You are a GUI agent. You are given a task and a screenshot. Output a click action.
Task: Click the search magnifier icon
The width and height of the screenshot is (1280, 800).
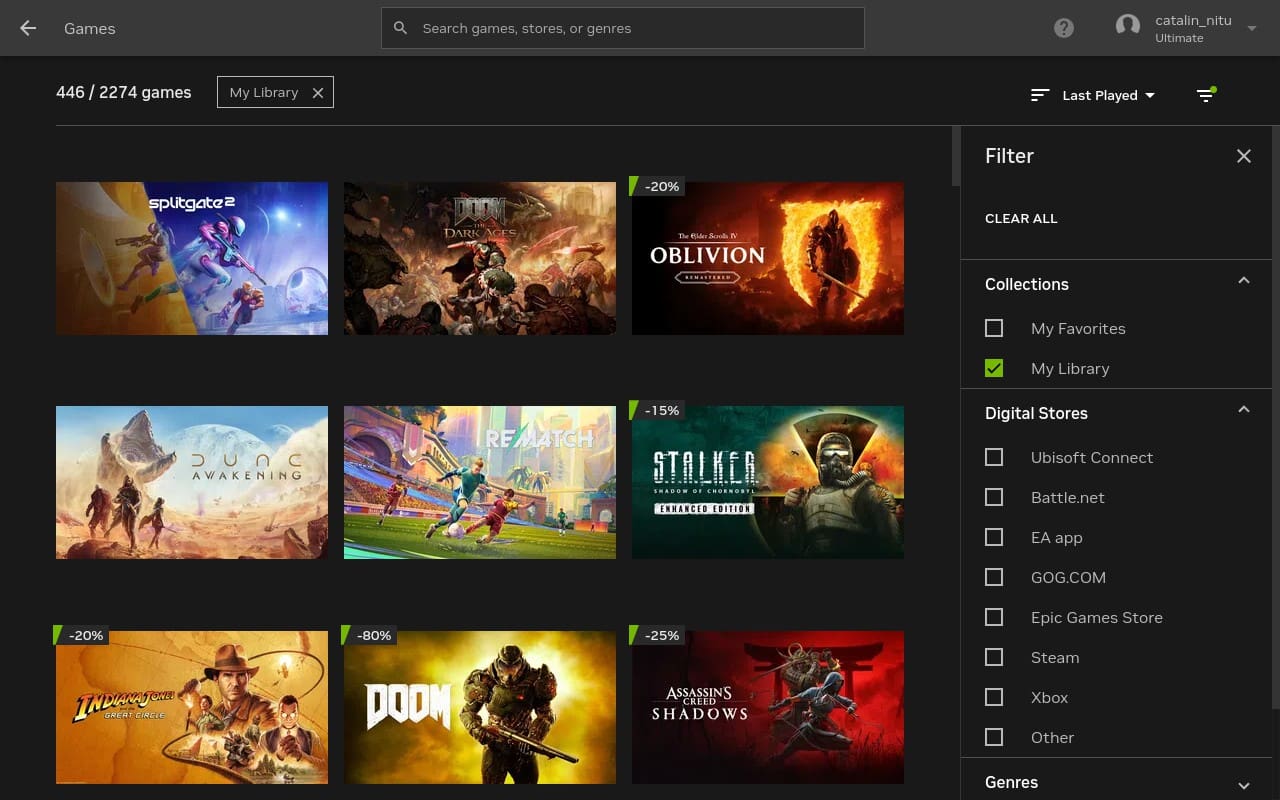tap(401, 28)
